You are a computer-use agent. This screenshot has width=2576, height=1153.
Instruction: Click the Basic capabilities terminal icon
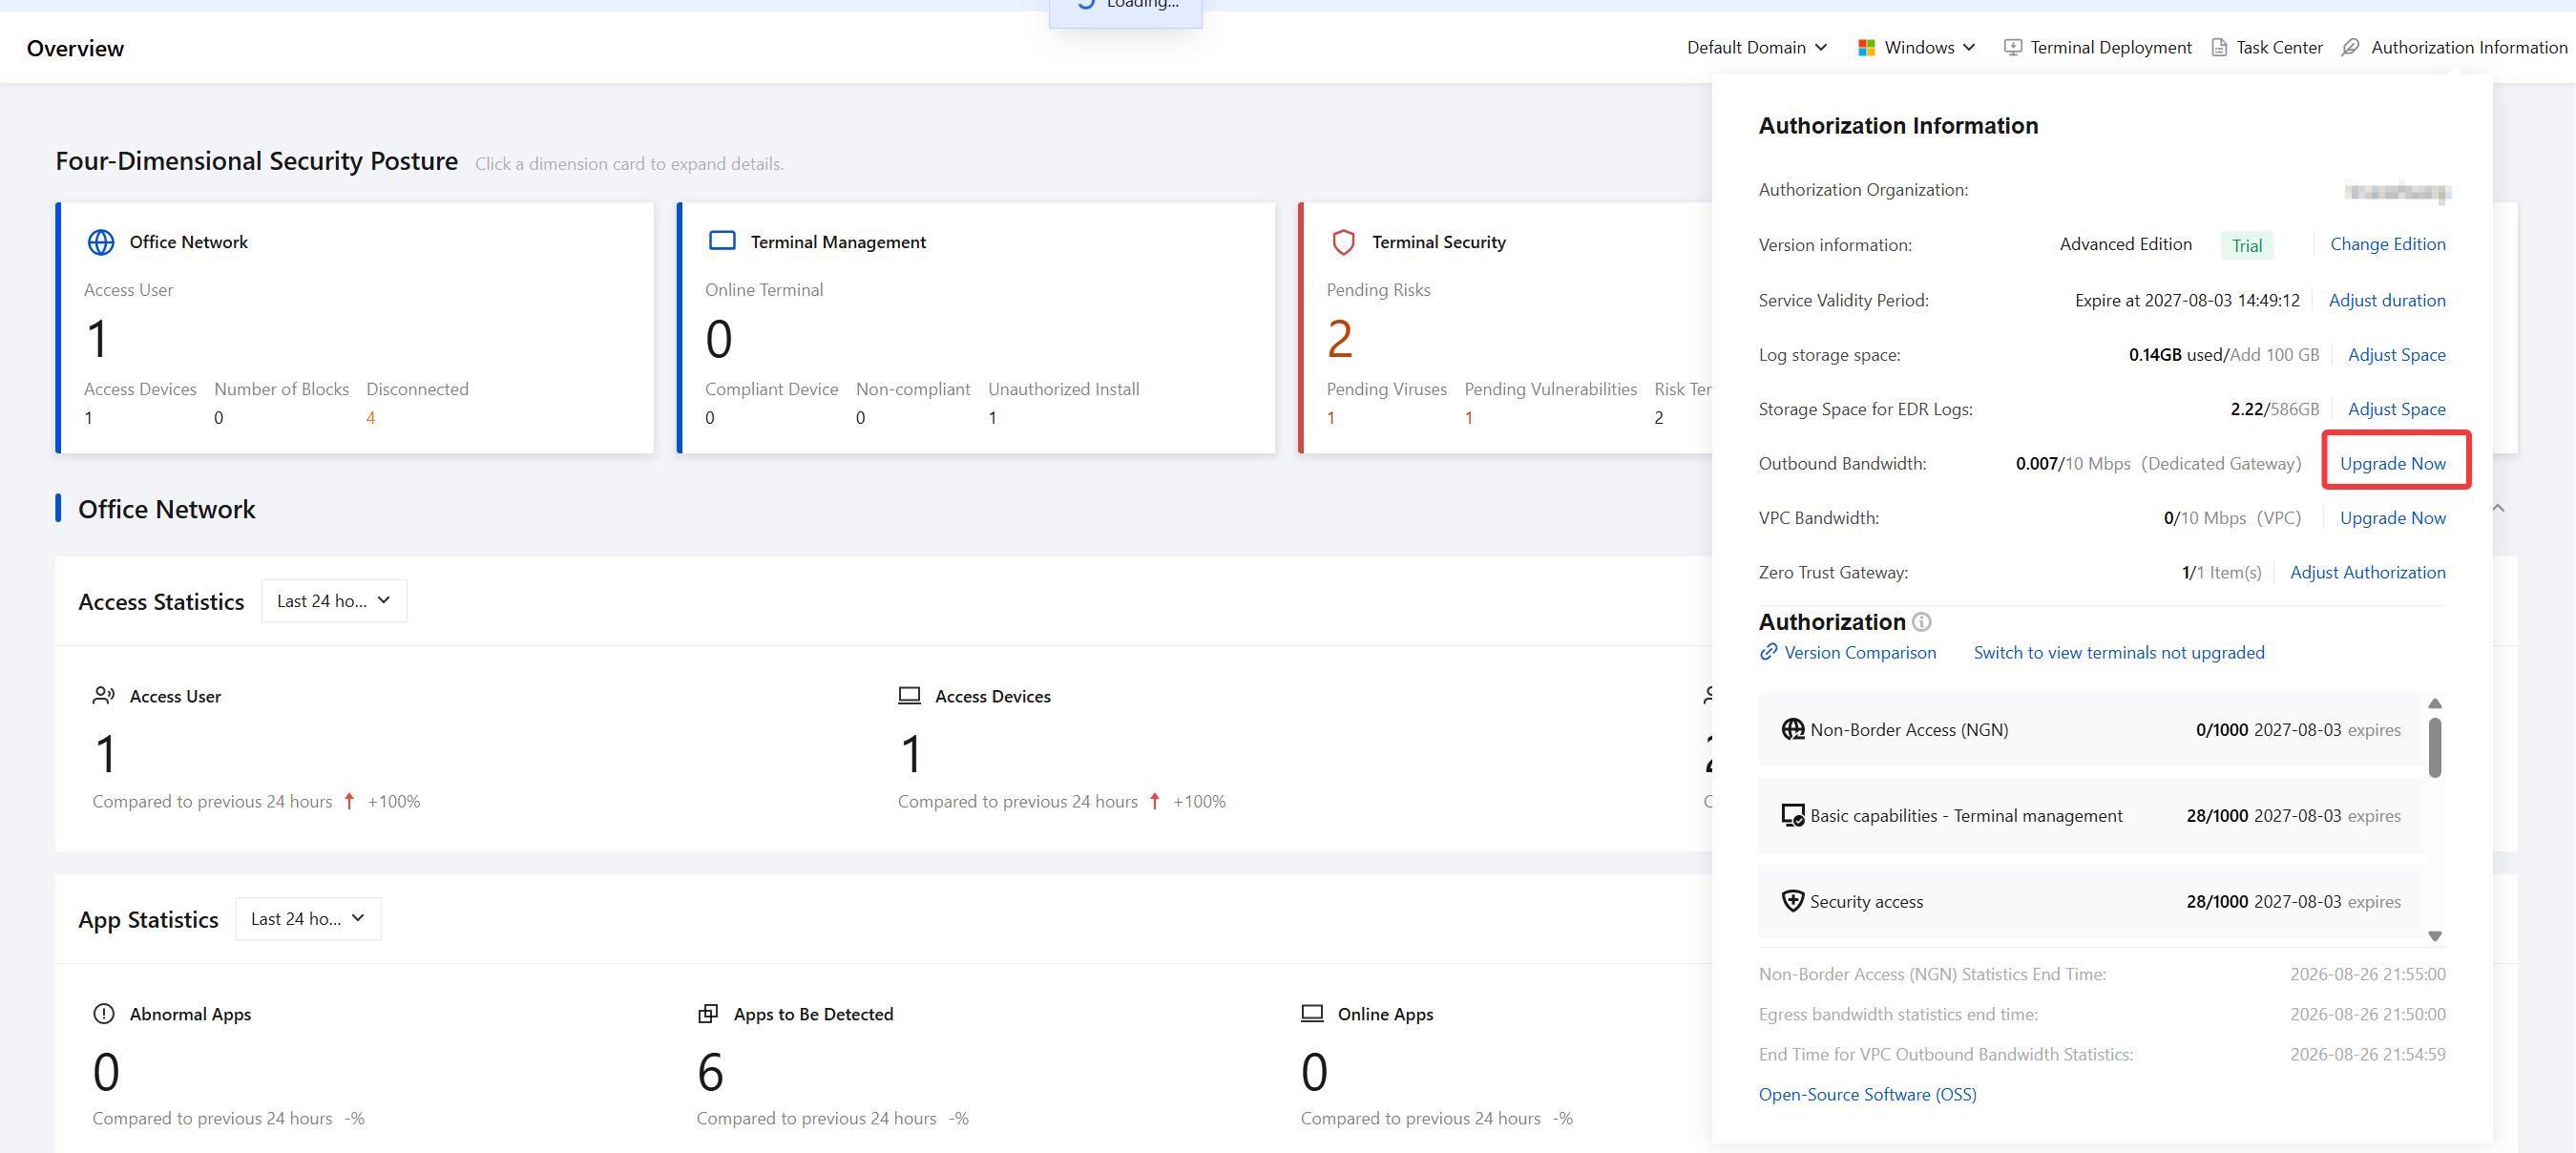pos(1792,815)
